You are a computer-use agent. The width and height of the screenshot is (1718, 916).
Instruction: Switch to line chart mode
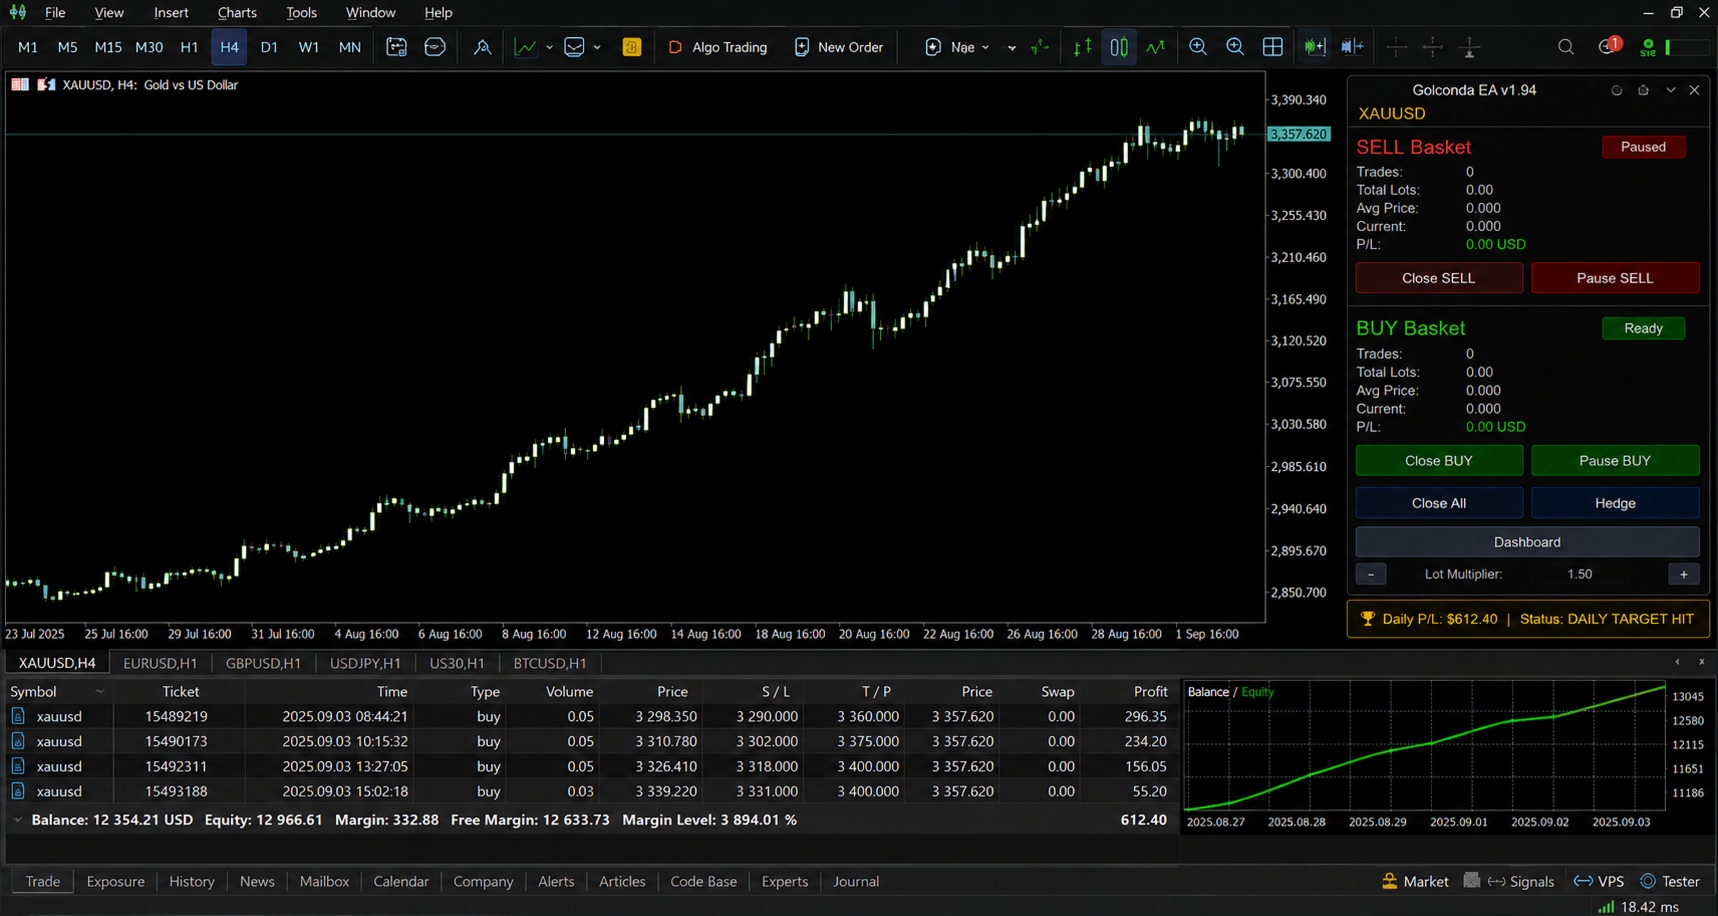[x=1156, y=47]
